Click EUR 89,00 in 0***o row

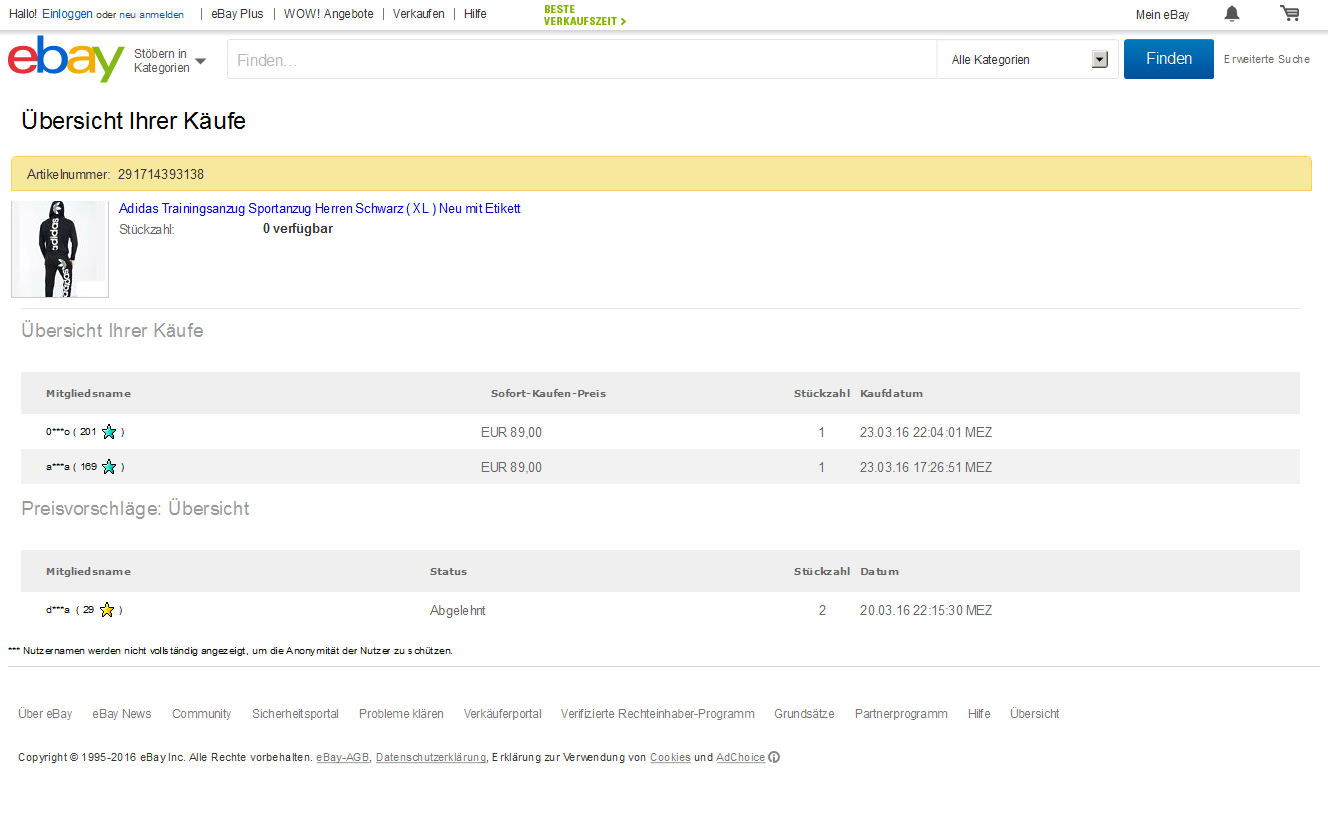pyautogui.click(x=511, y=433)
